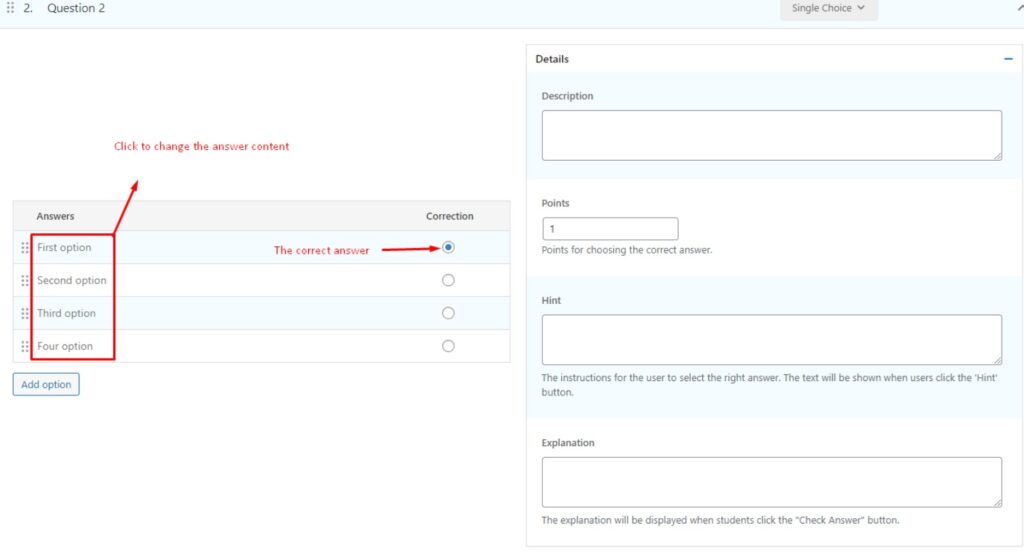
Task: Set Third option as correct answer
Action: pos(448,313)
